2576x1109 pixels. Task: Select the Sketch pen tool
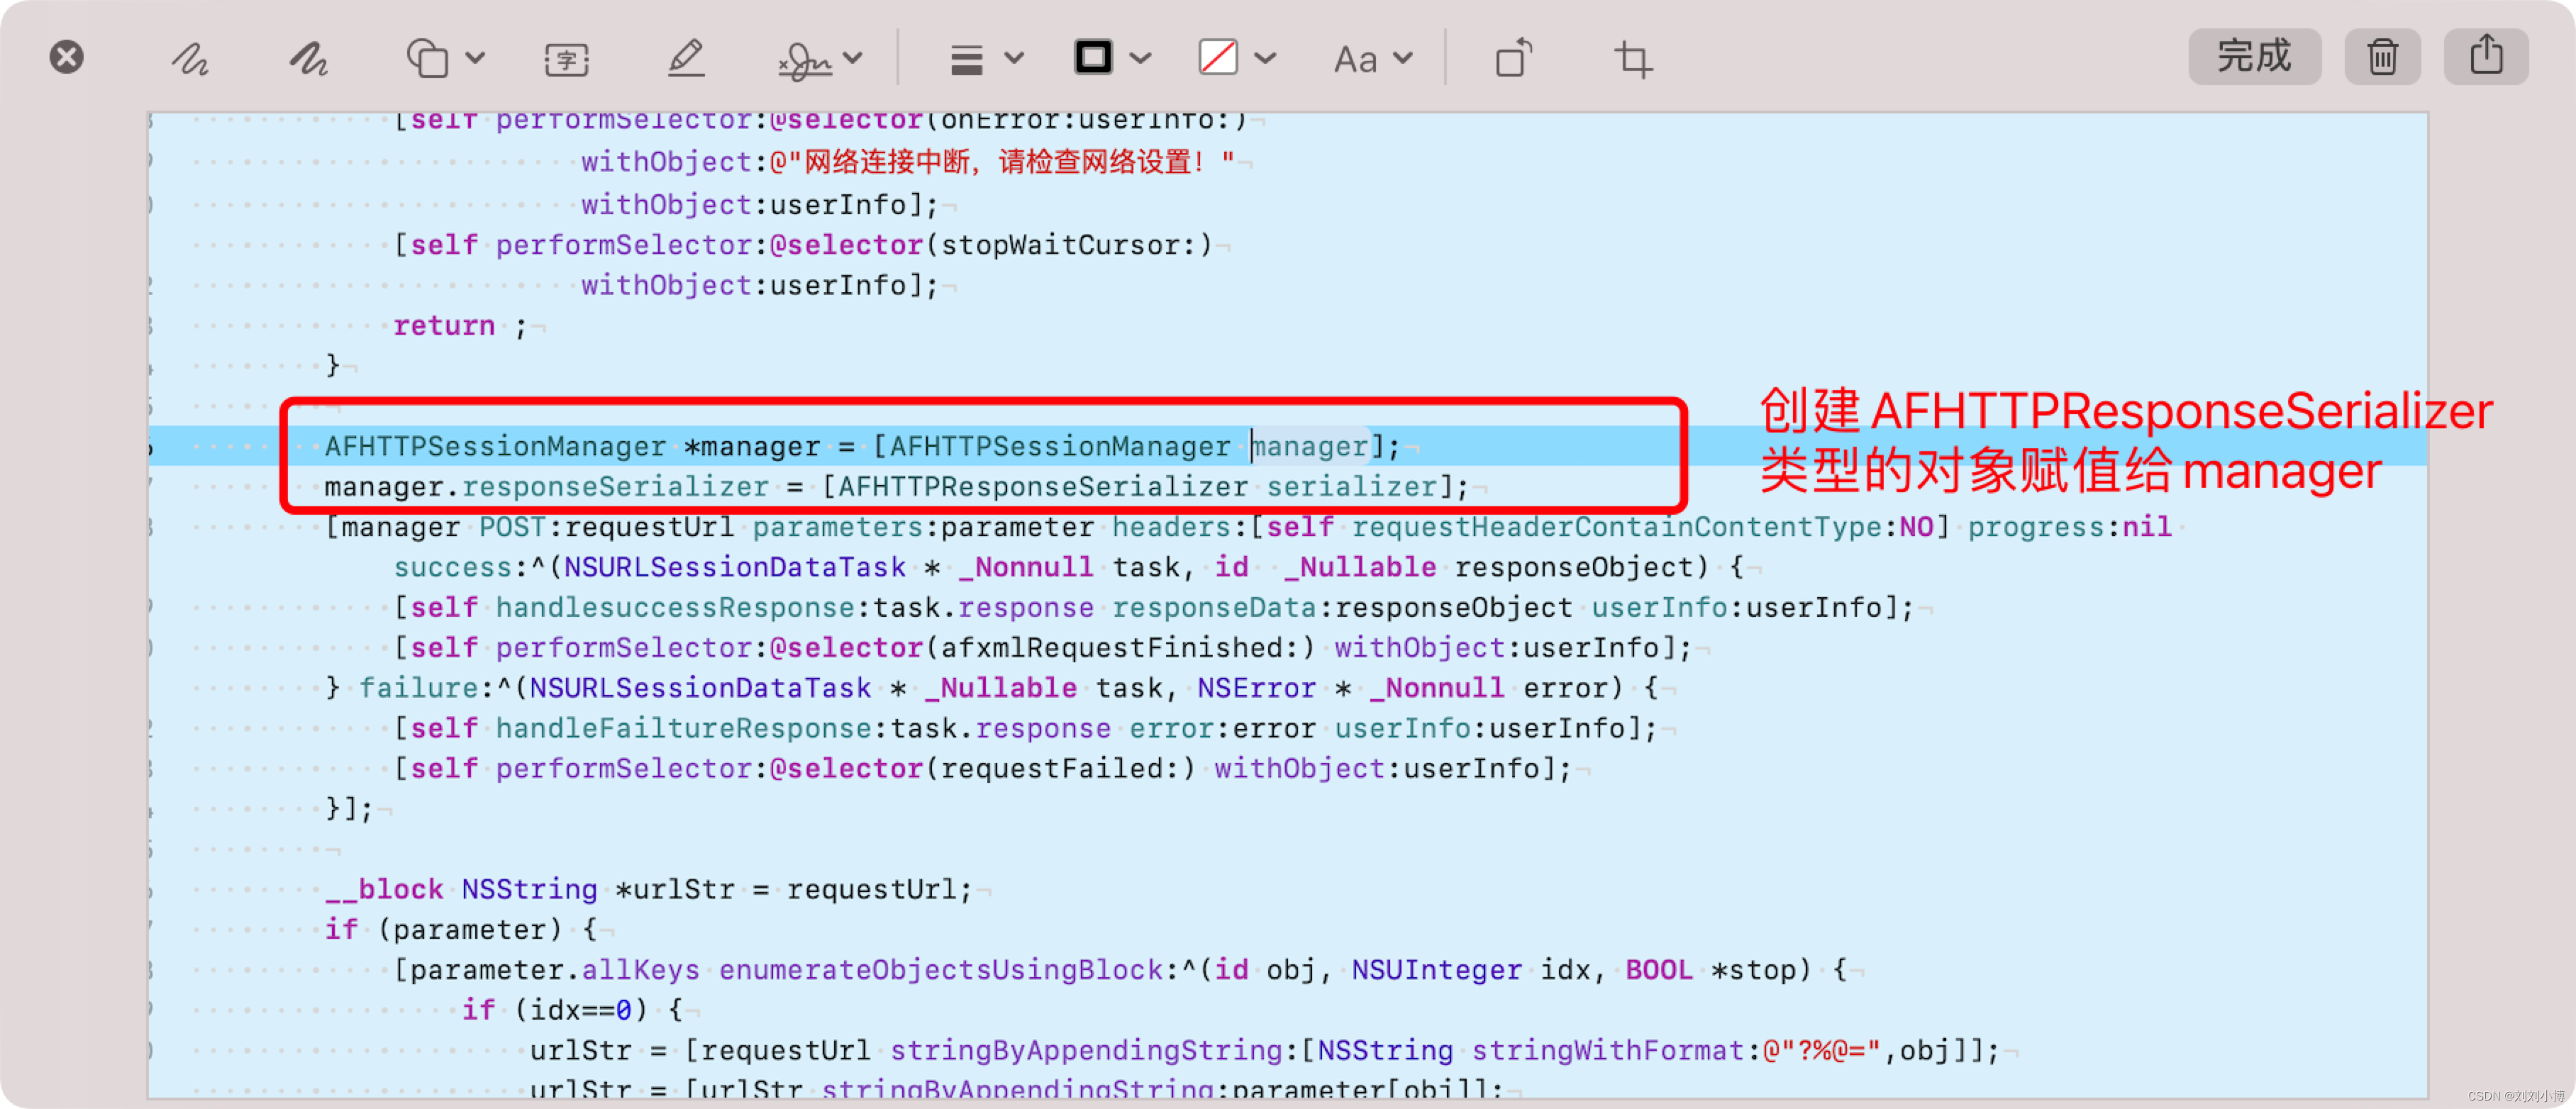[x=189, y=59]
